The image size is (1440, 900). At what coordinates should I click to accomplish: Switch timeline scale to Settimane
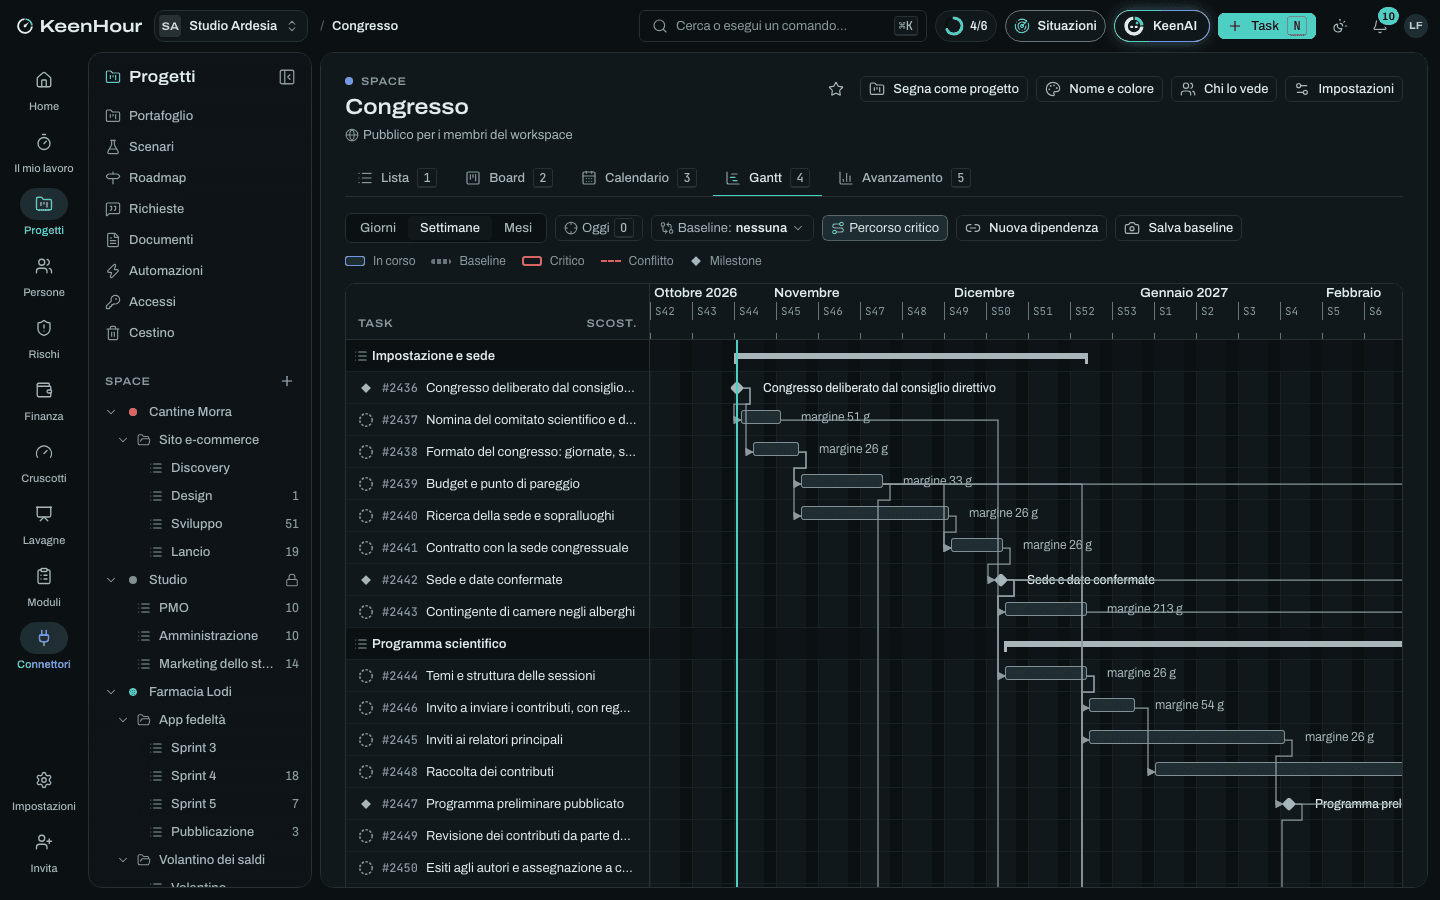tap(450, 228)
